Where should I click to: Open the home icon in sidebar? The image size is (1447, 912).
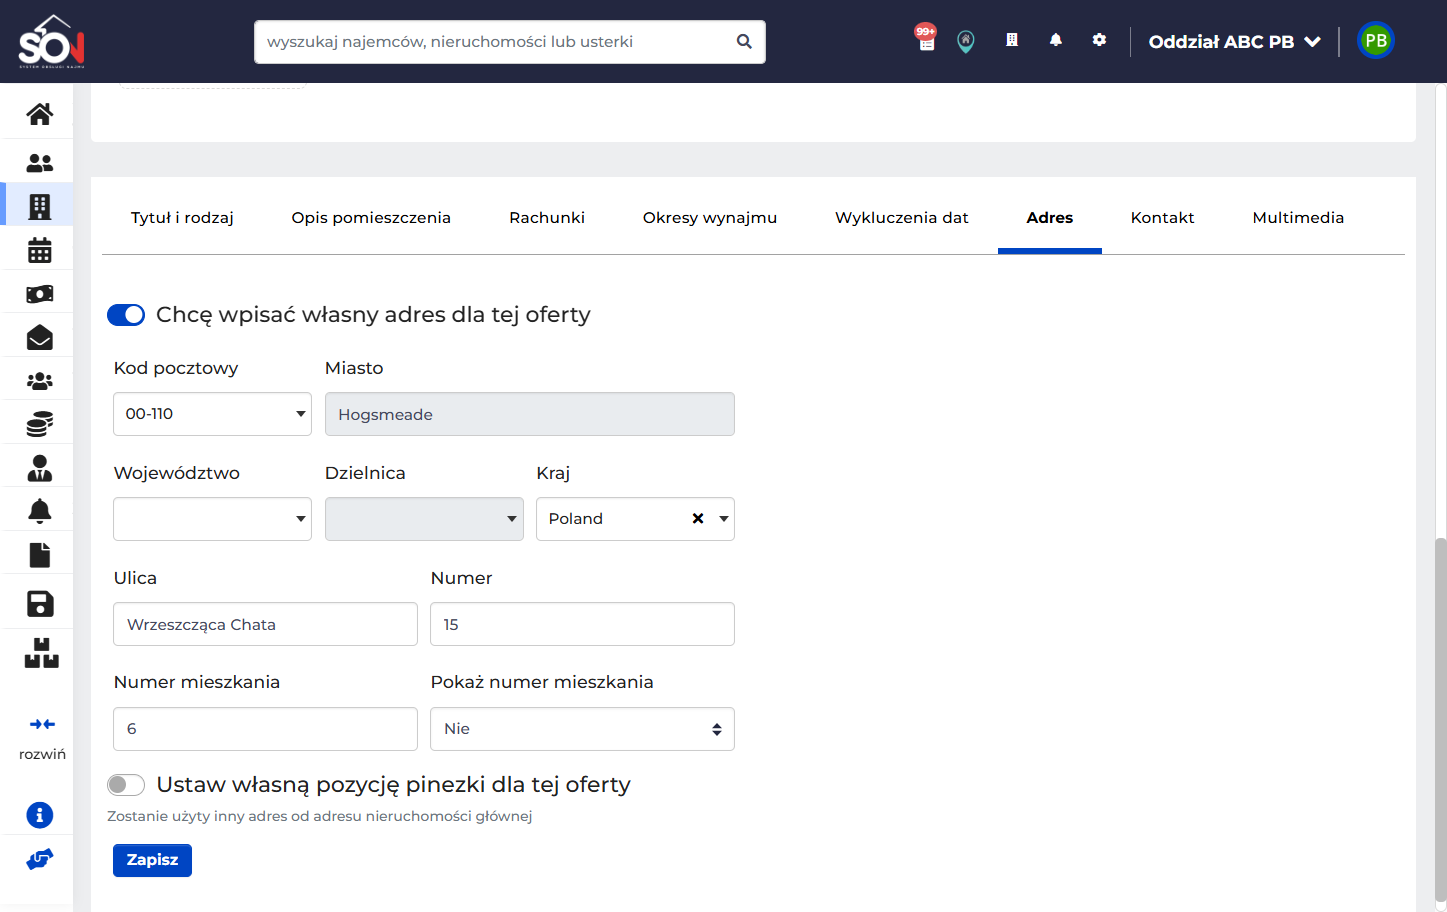pos(40,115)
